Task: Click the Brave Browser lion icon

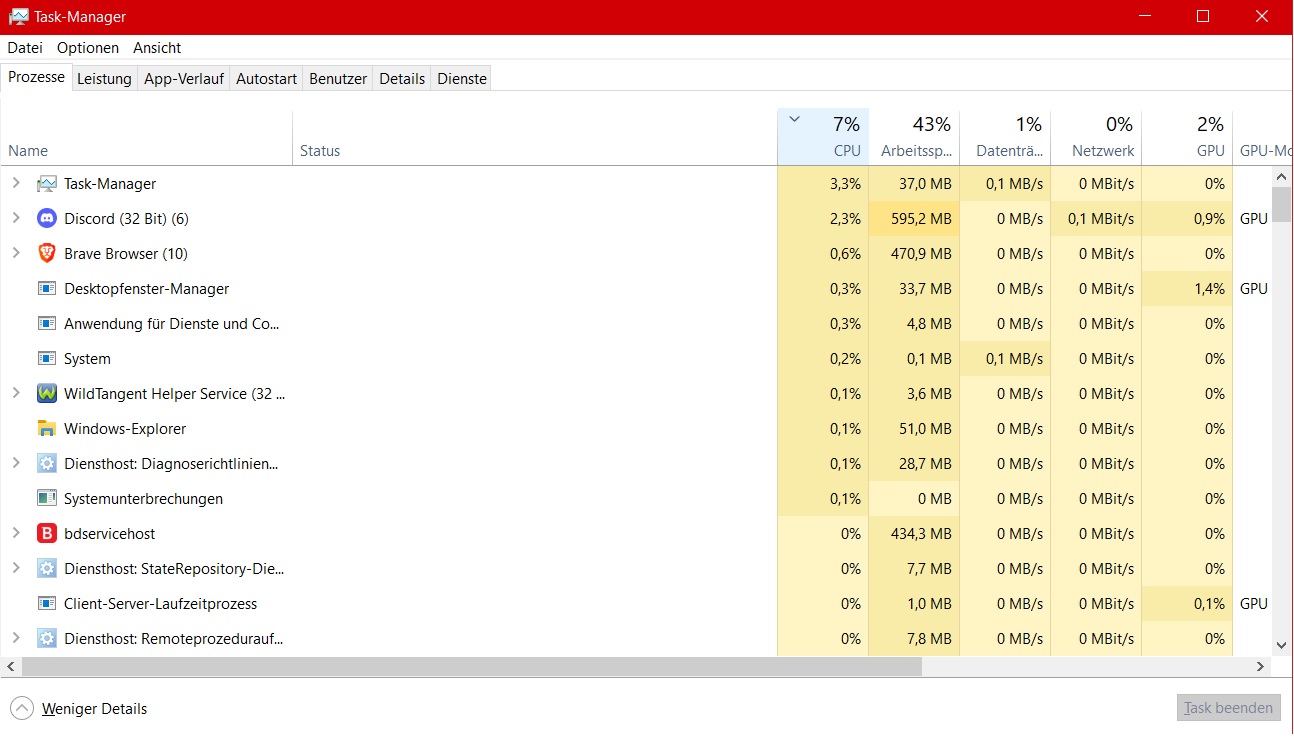Action: click(x=47, y=254)
